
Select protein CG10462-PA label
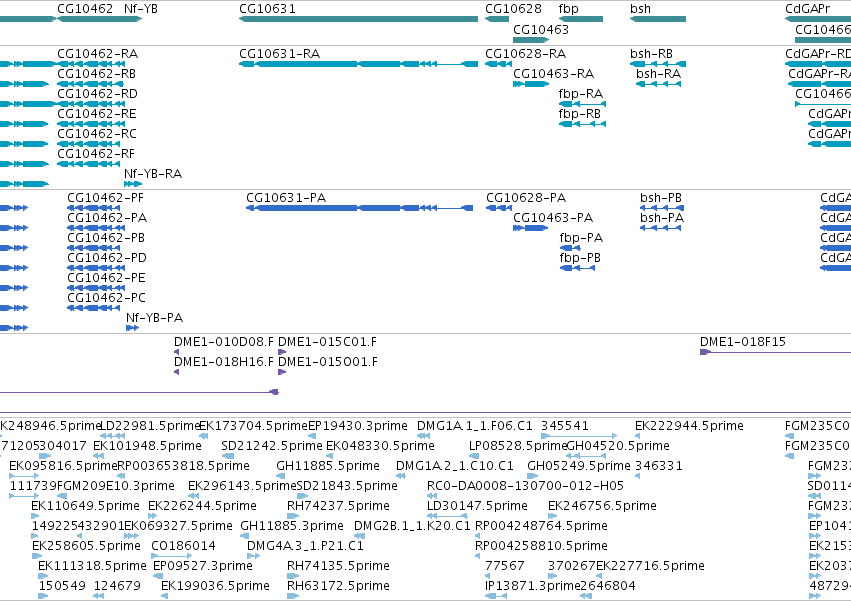click(x=107, y=218)
